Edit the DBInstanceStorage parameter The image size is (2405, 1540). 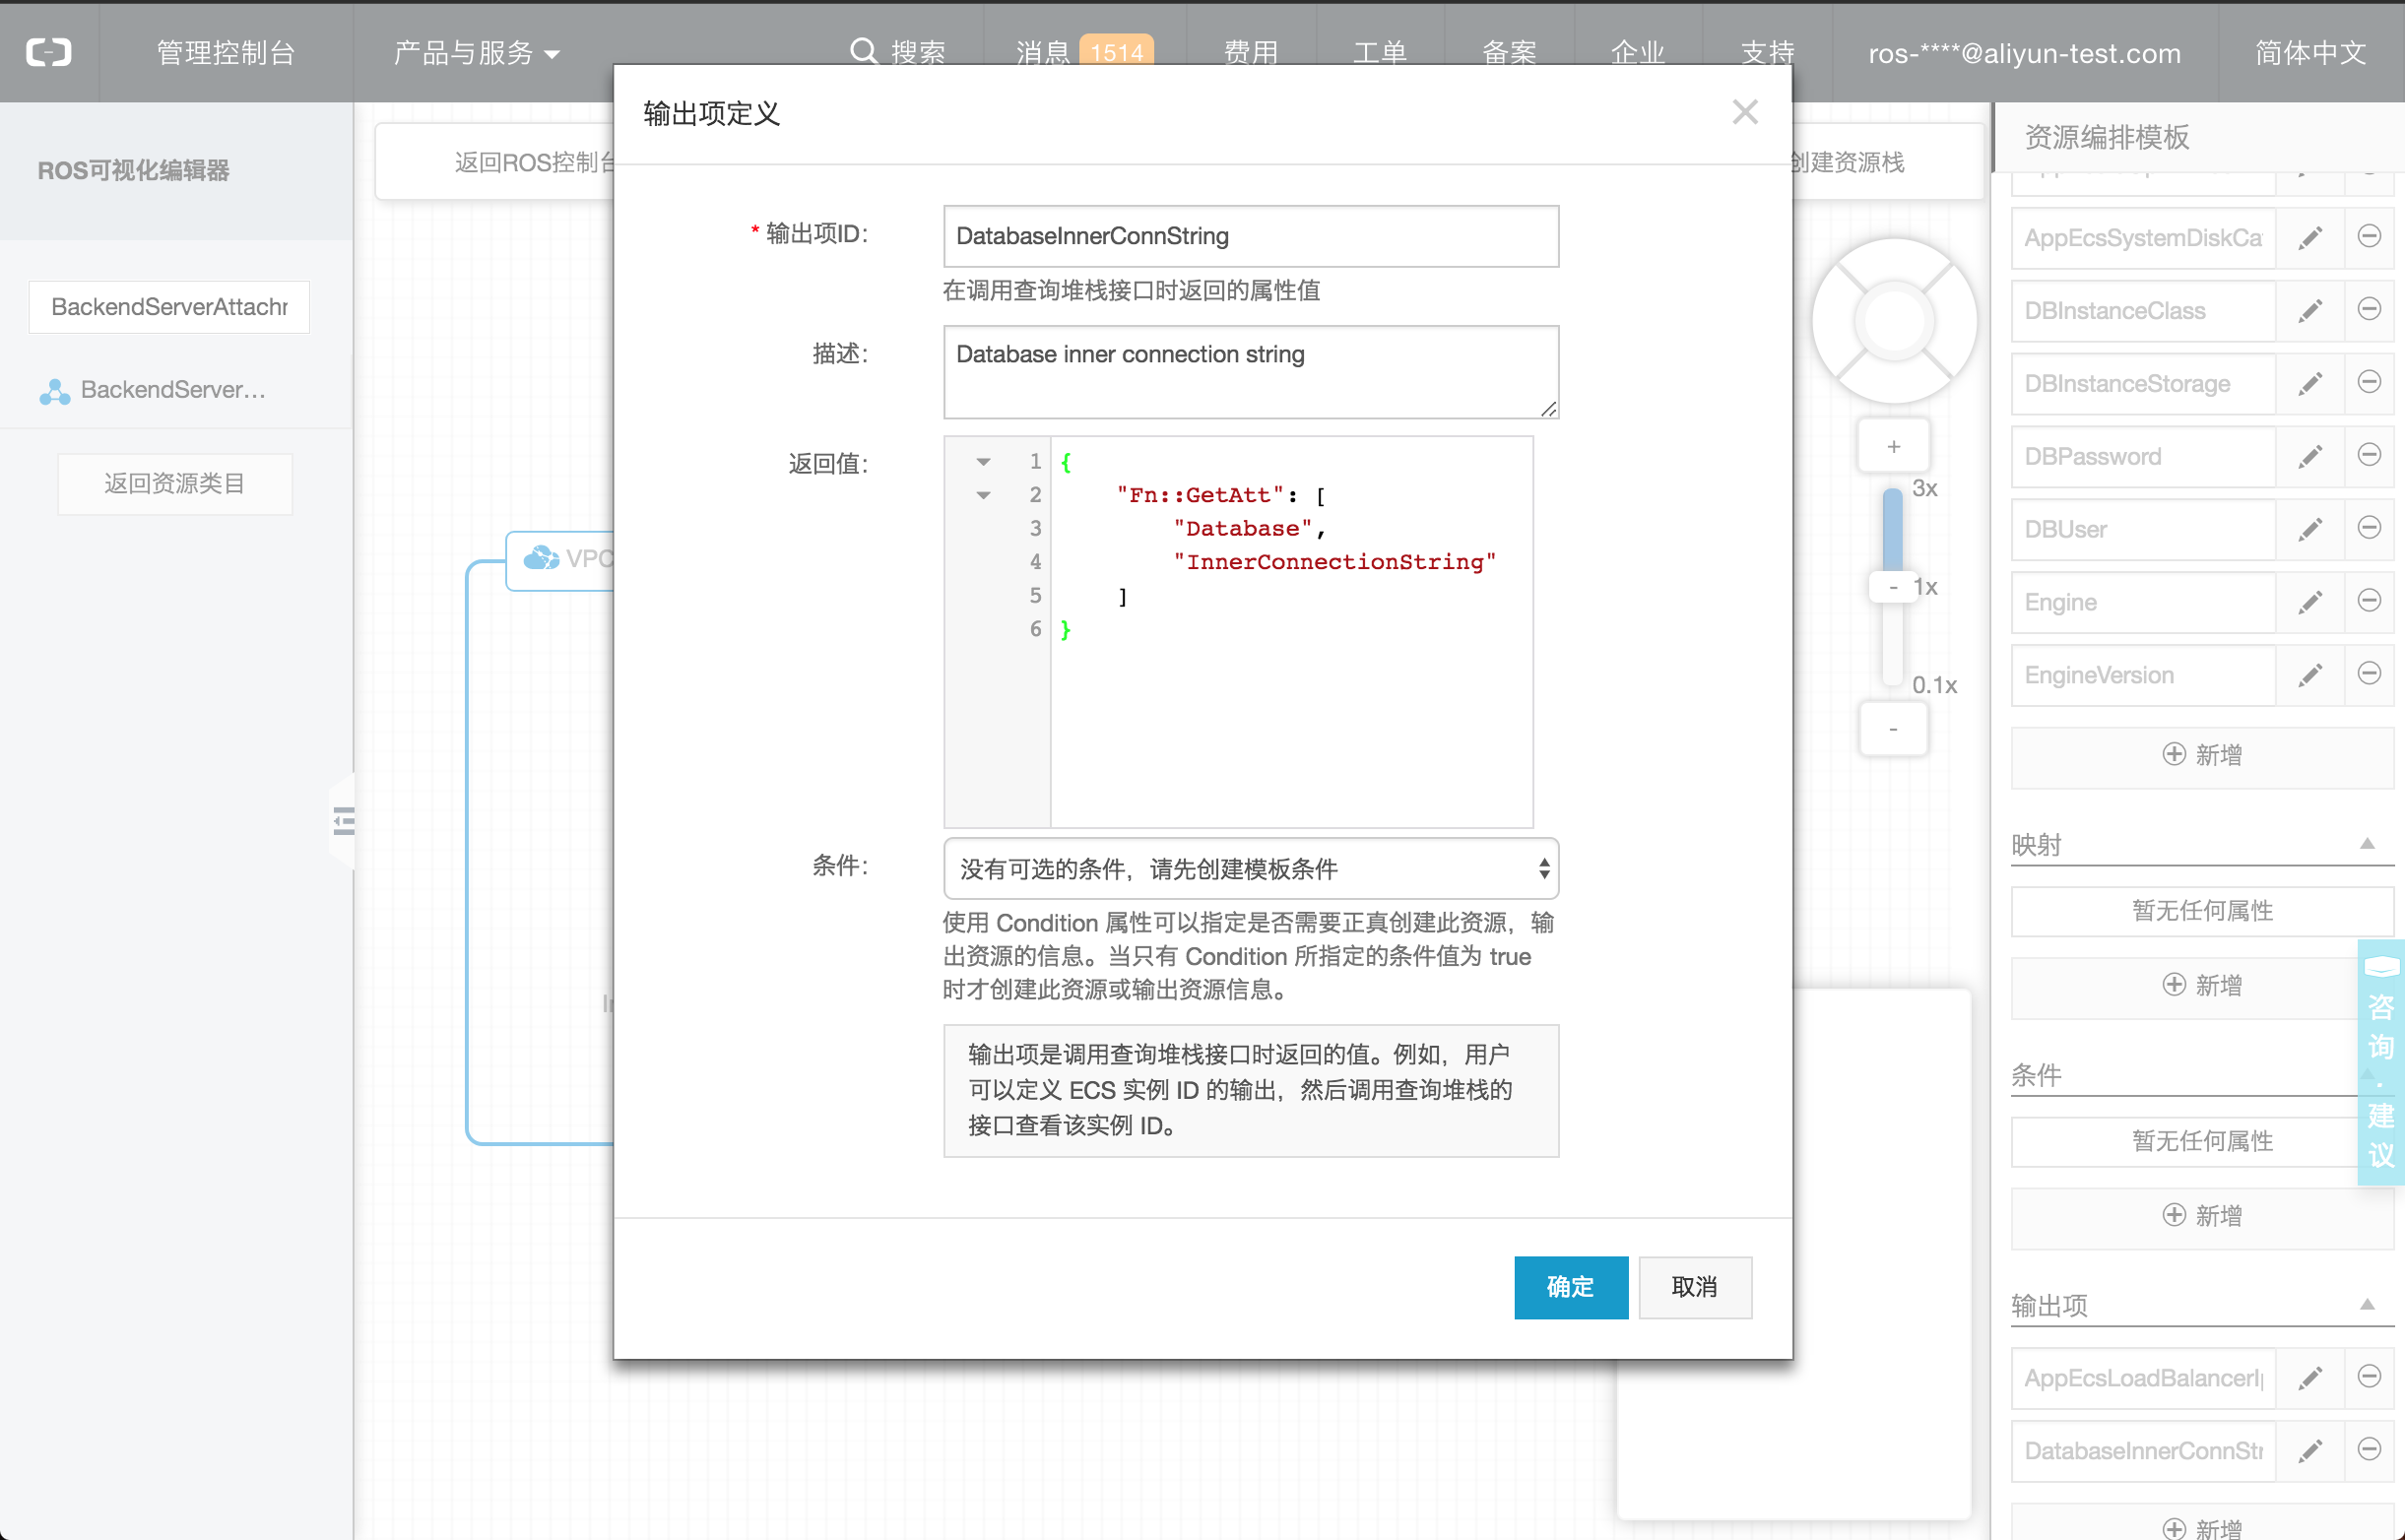2310,383
